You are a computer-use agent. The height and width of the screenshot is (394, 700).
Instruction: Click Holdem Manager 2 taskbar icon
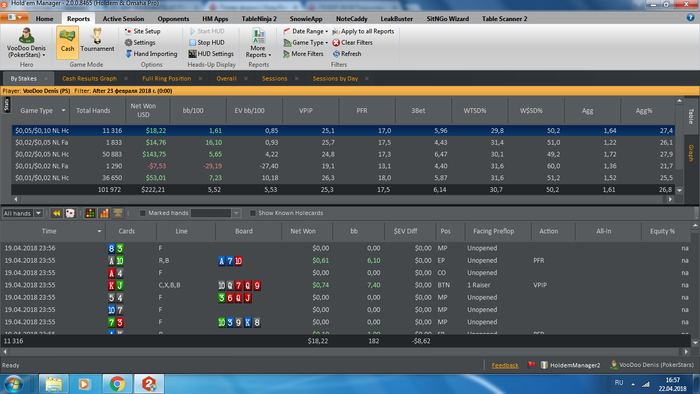coord(149,384)
